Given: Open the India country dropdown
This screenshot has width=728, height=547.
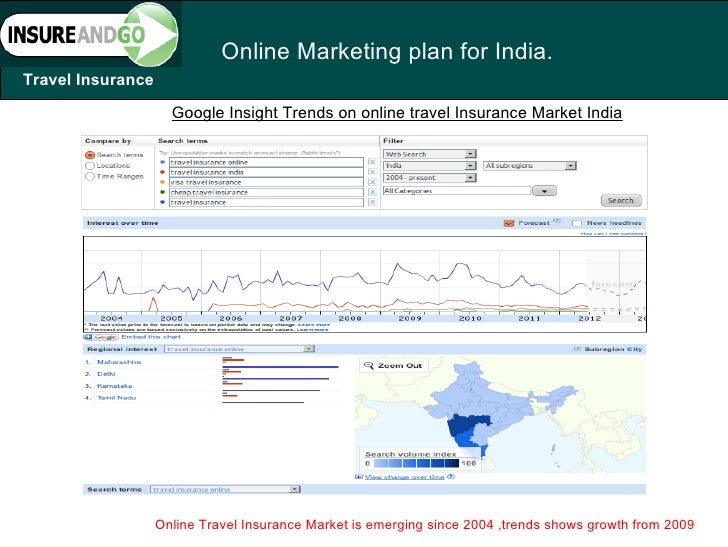Looking at the screenshot, I should coord(429,166).
